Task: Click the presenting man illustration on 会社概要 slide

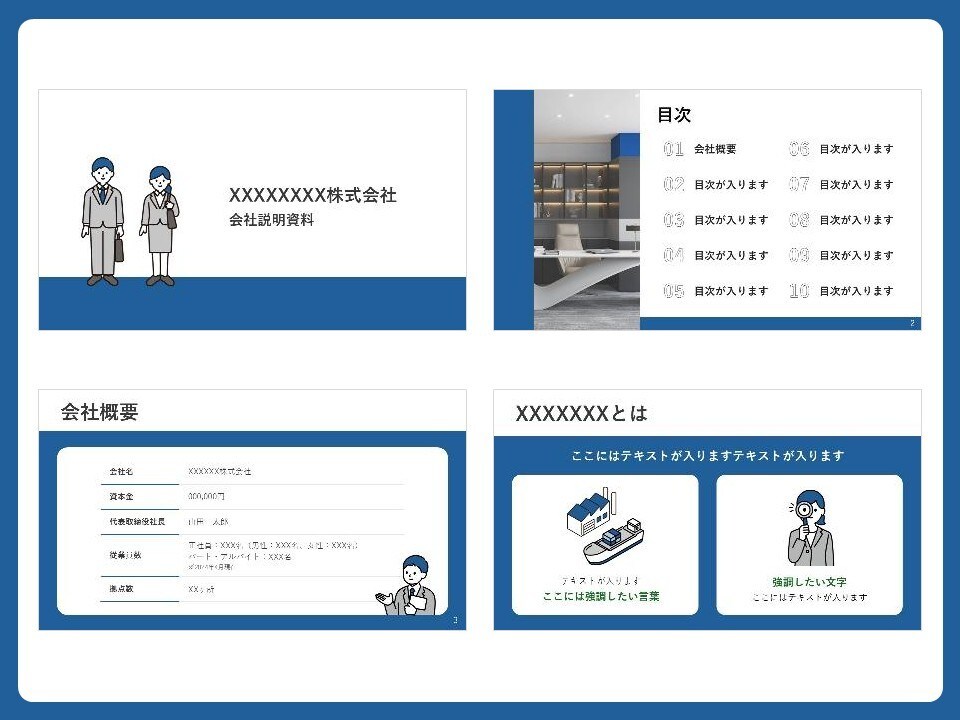Action: (x=407, y=585)
